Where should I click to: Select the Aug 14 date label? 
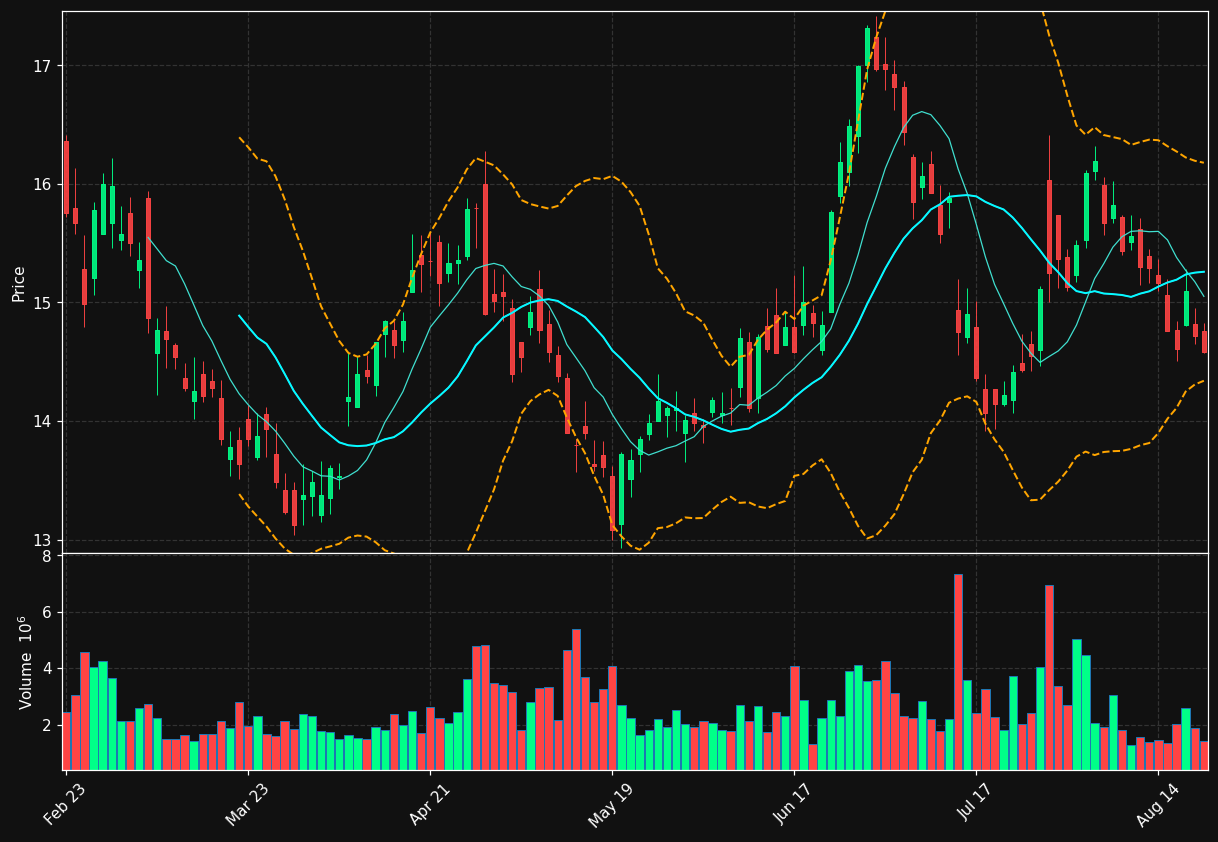point(1158,805)
